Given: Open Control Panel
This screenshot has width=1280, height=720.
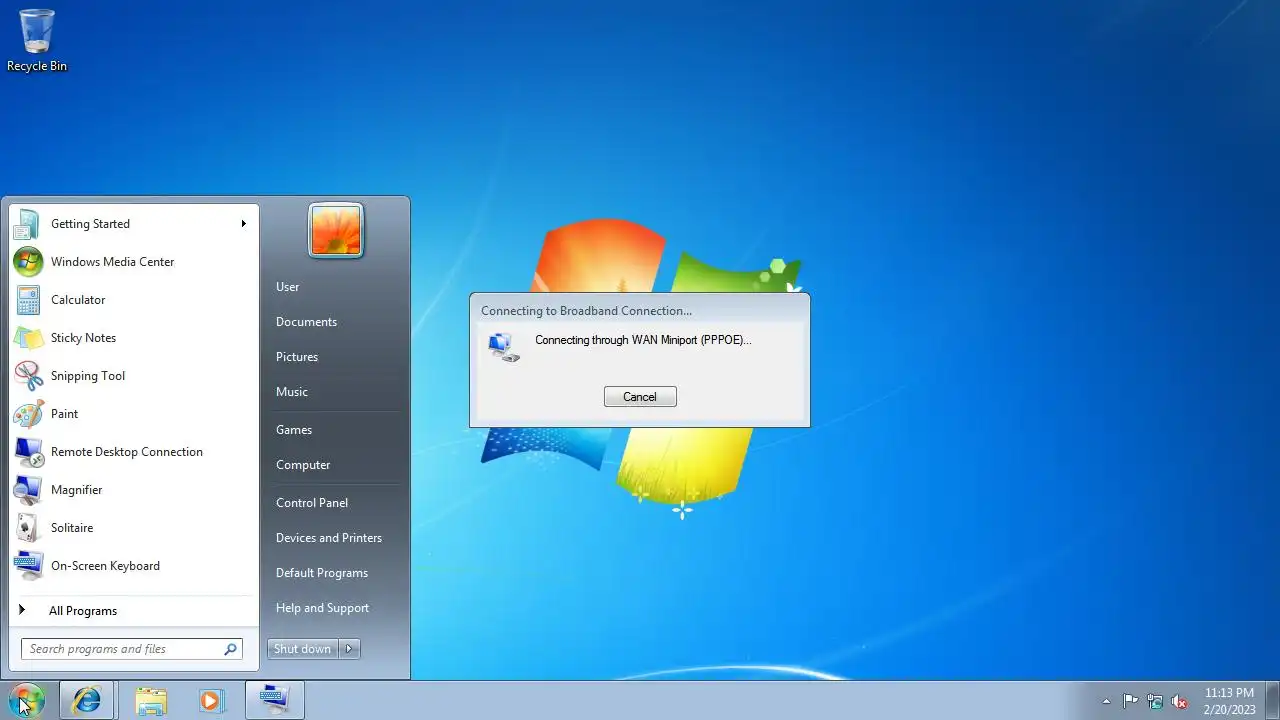Looking at the screenshot, I should [312, 503].
